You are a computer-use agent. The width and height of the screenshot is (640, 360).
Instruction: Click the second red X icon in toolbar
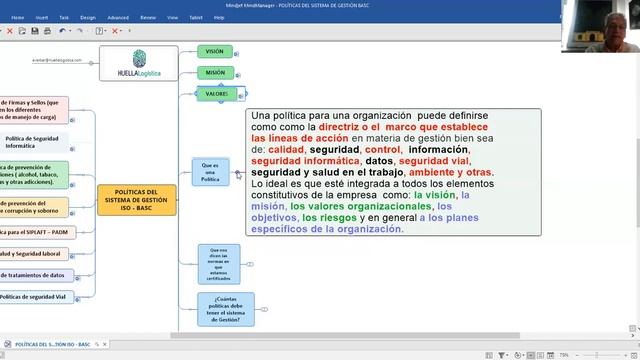[x=115, y=31]
